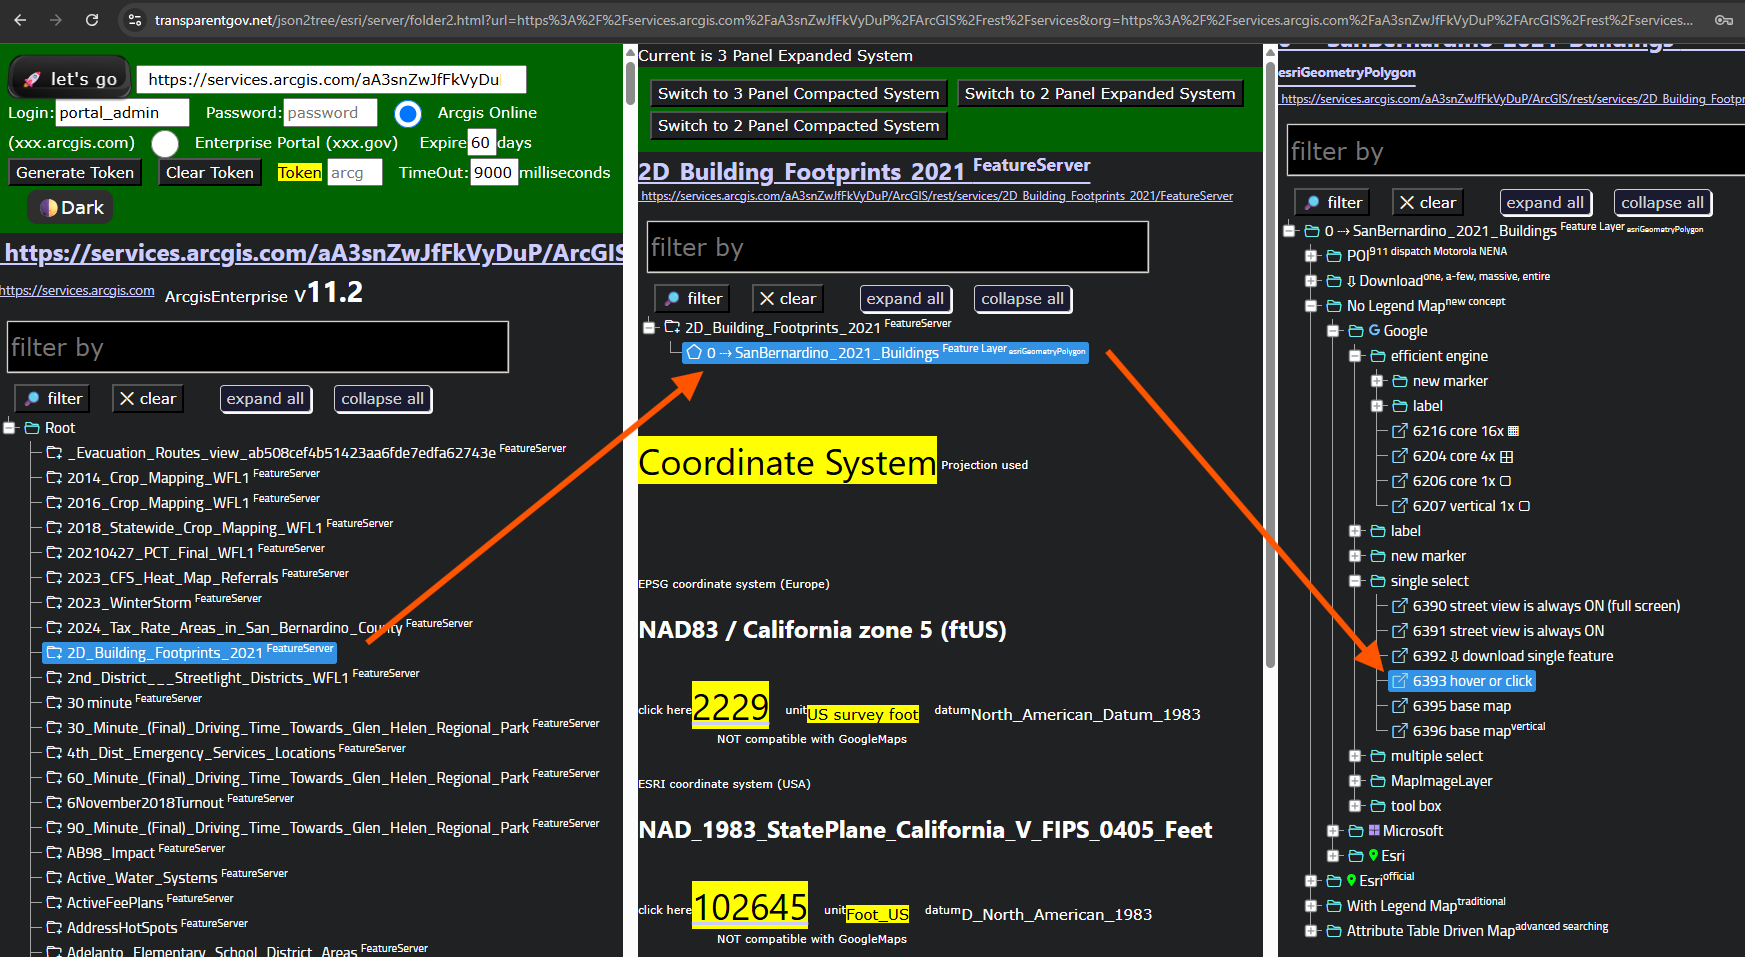This screenshot has height=957, width=1745.
Task: Click folder icon of 2016_Crop_Mapping_WFL1
Action: click(54, 503)
